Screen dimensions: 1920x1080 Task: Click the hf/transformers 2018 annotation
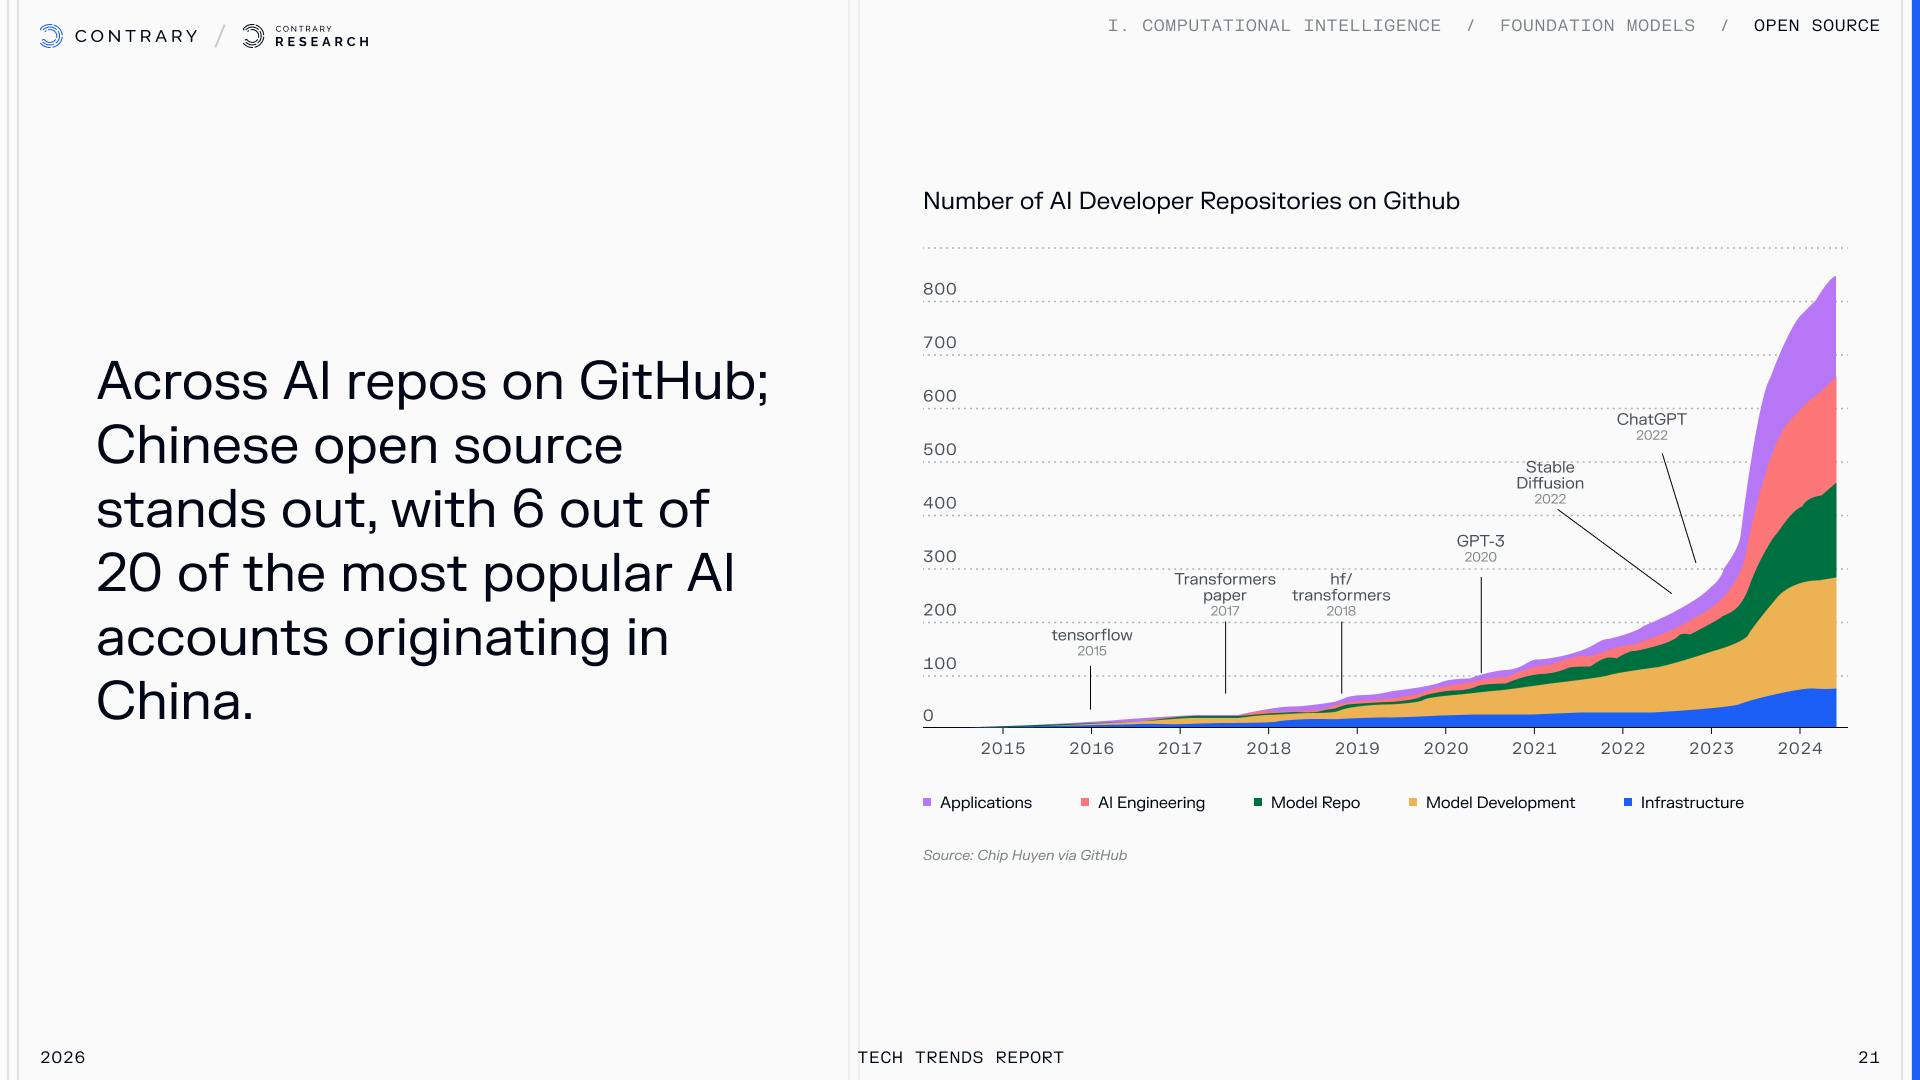1340,594
